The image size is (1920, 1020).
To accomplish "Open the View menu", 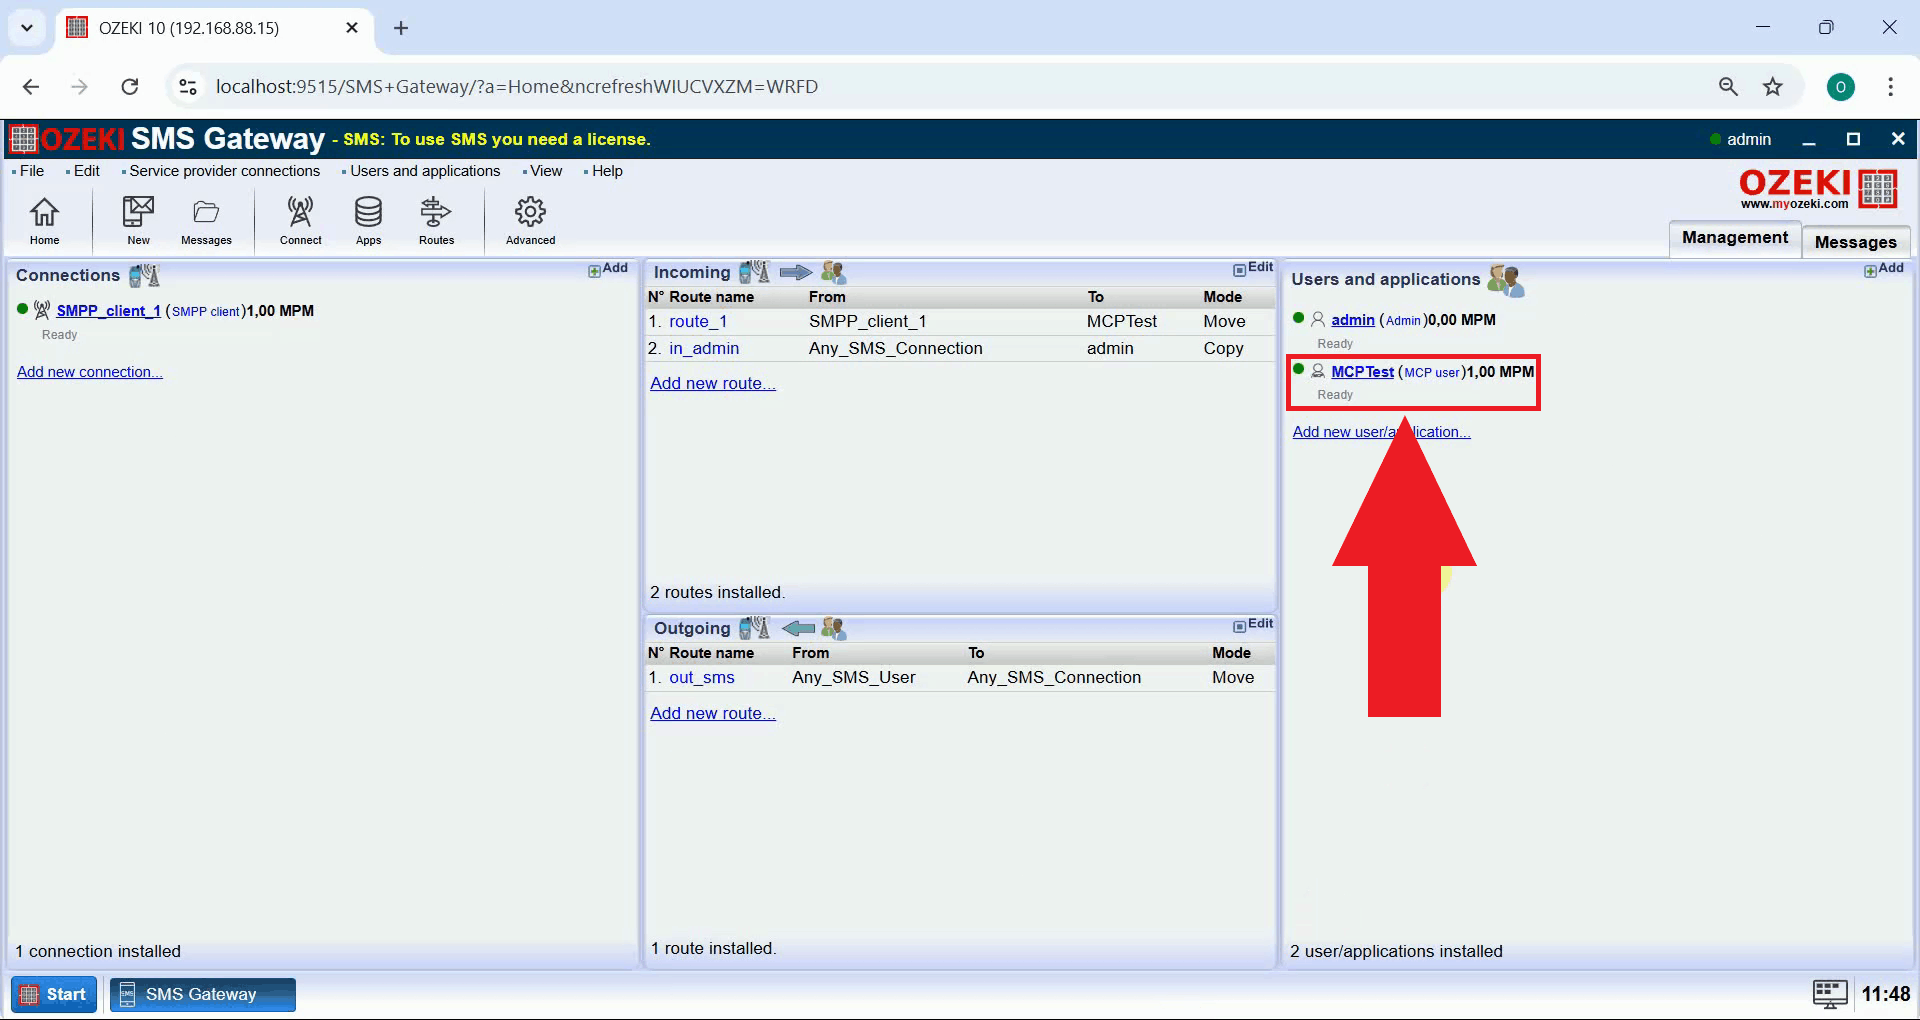I will click(x=545, y=171).
